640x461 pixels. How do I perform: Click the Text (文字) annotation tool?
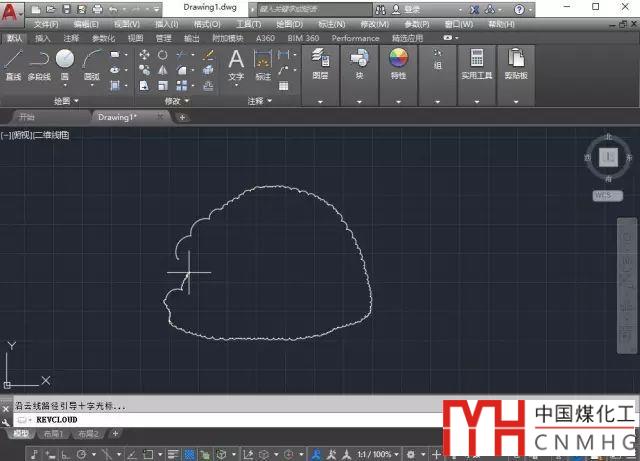pyautogui.click(x=236, y=61)
